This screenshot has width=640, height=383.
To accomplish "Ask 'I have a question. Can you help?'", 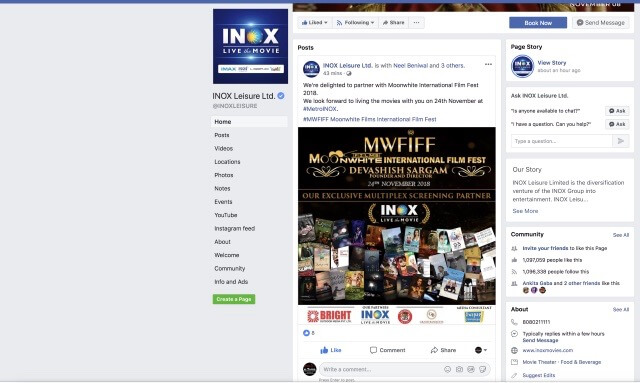I will pyautogui.click(x=617, y=124).
